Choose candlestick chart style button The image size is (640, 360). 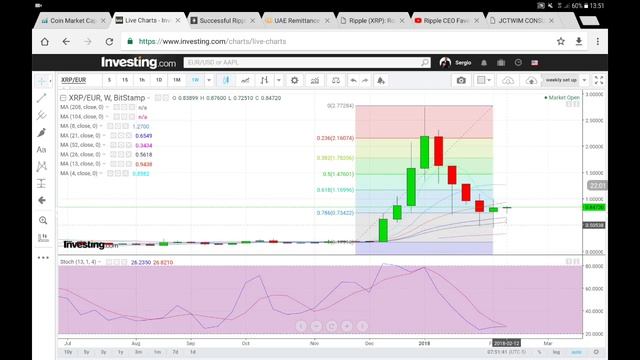tap(226, 80)
